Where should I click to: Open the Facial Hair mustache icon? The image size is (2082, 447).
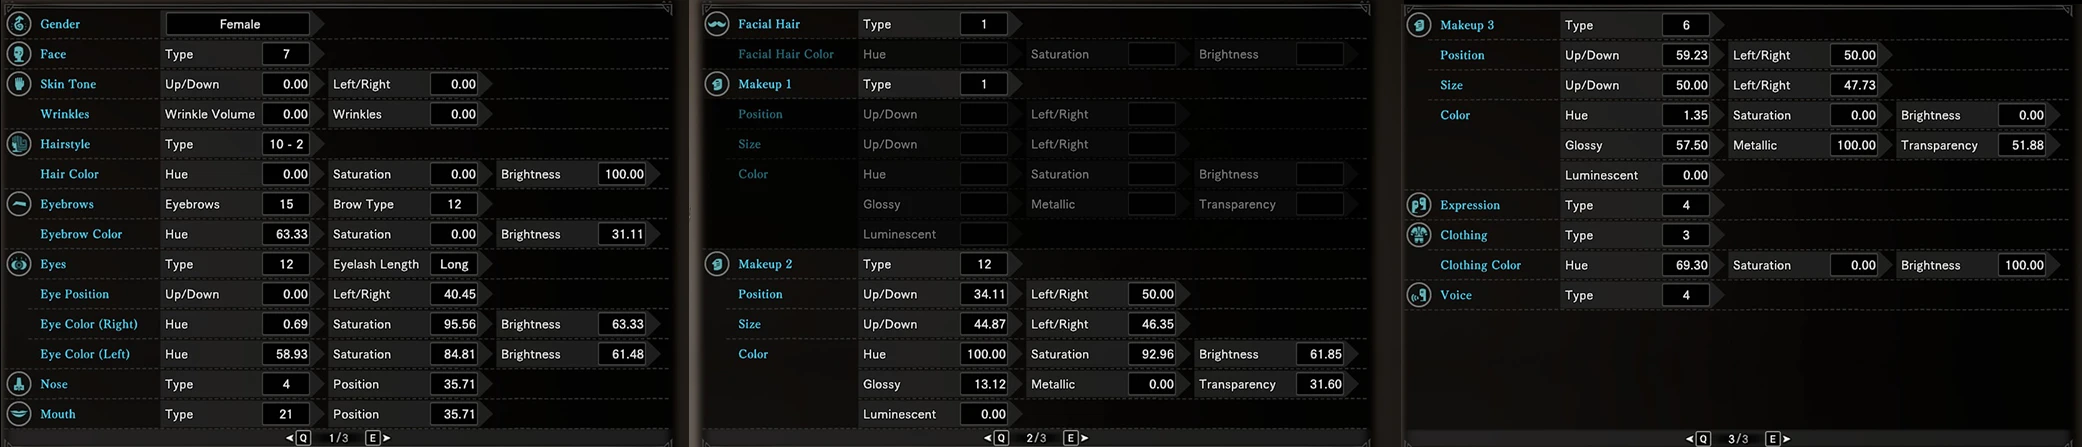point(717,24)
